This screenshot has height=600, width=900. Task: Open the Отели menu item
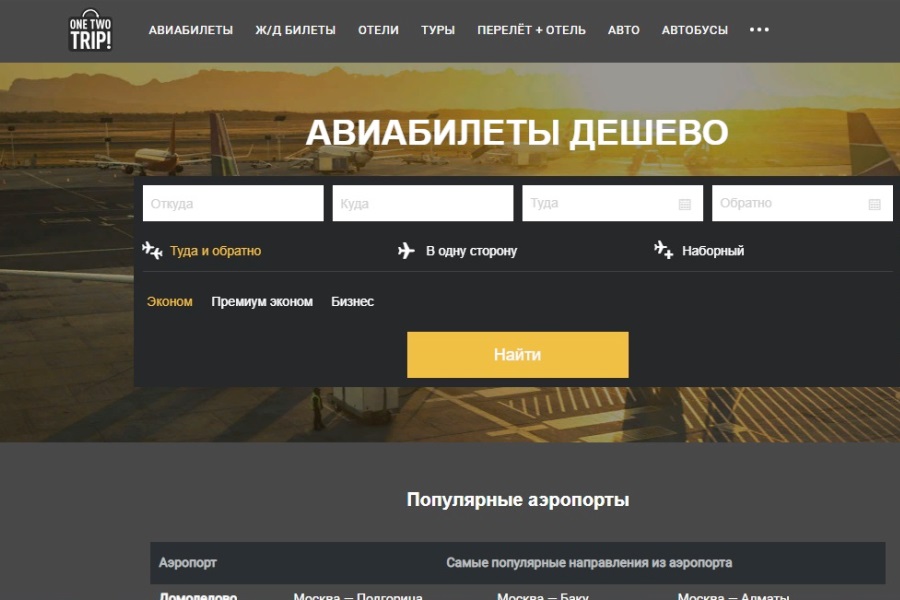378,30
